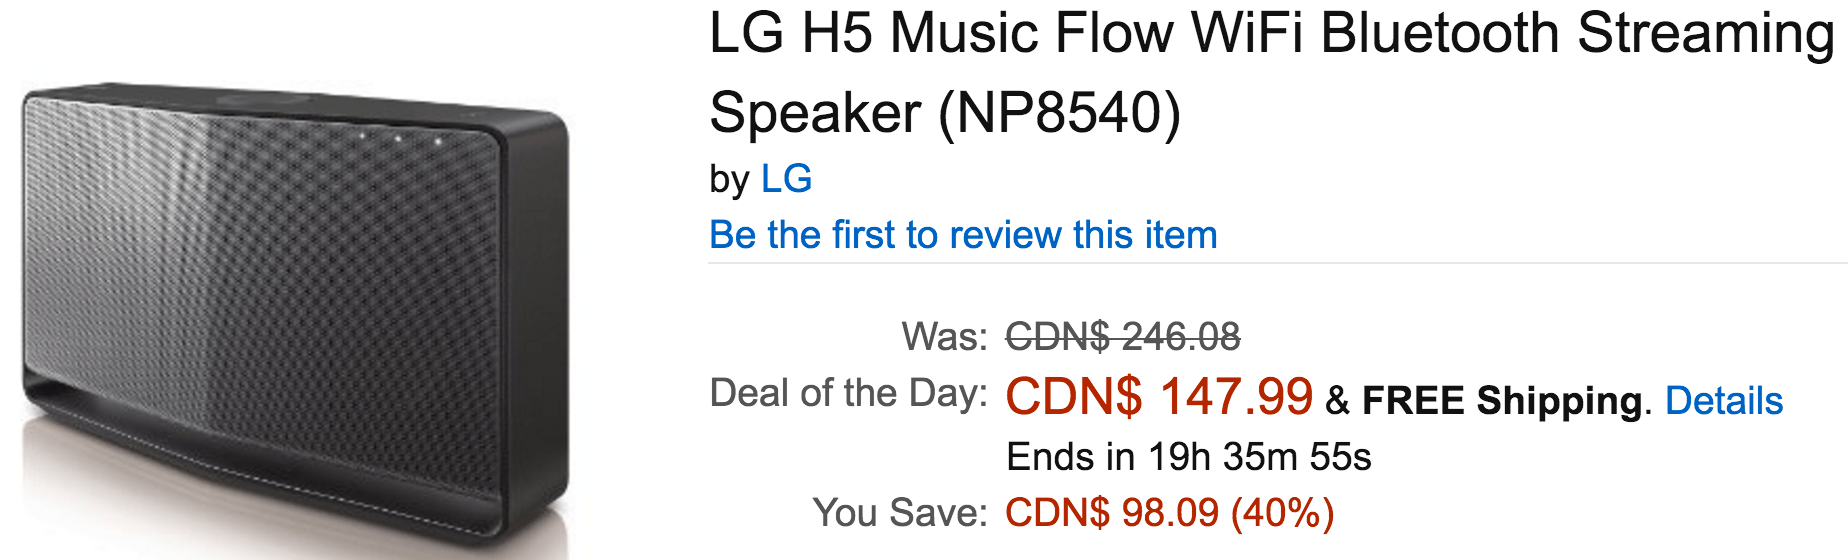This screenshot has width=1848, height=560.
Task: Click the "You Save:" label
Action: [x=900, y=513]
